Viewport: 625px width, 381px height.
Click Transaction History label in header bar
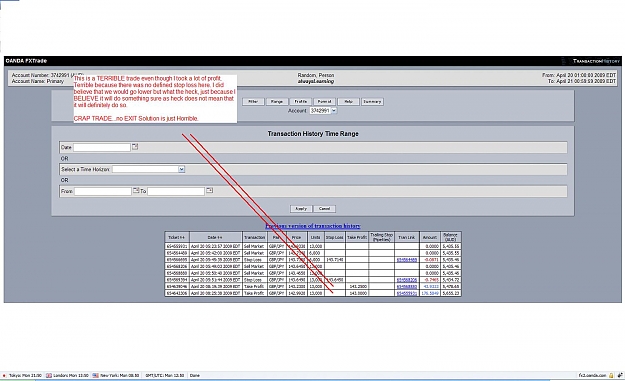click(596, 61)
